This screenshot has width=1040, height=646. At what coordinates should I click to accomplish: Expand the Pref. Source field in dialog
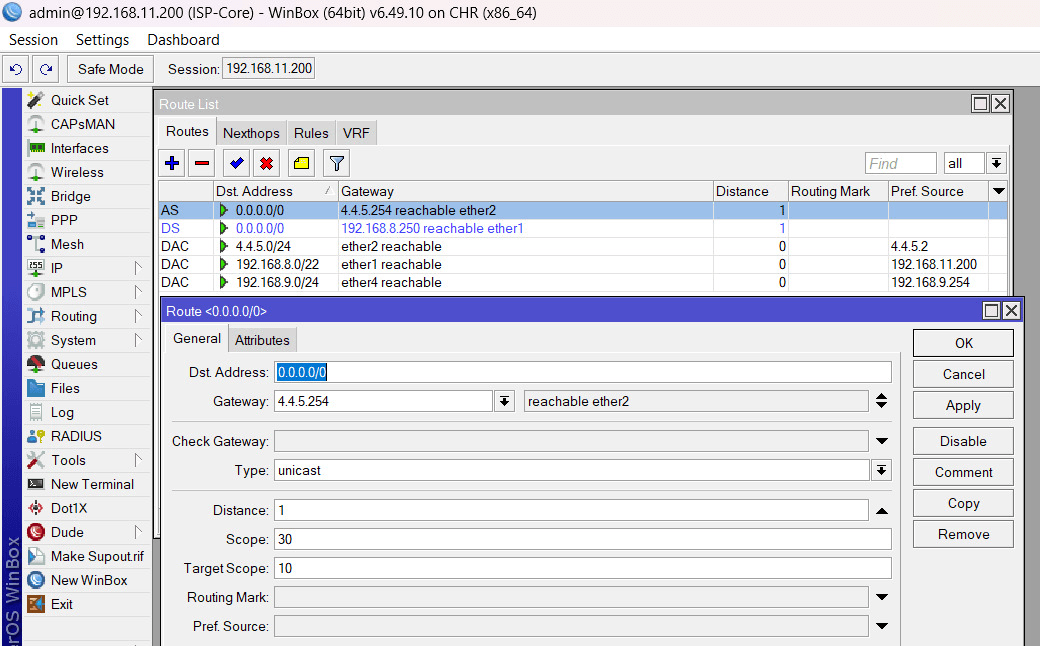[881, 626]
